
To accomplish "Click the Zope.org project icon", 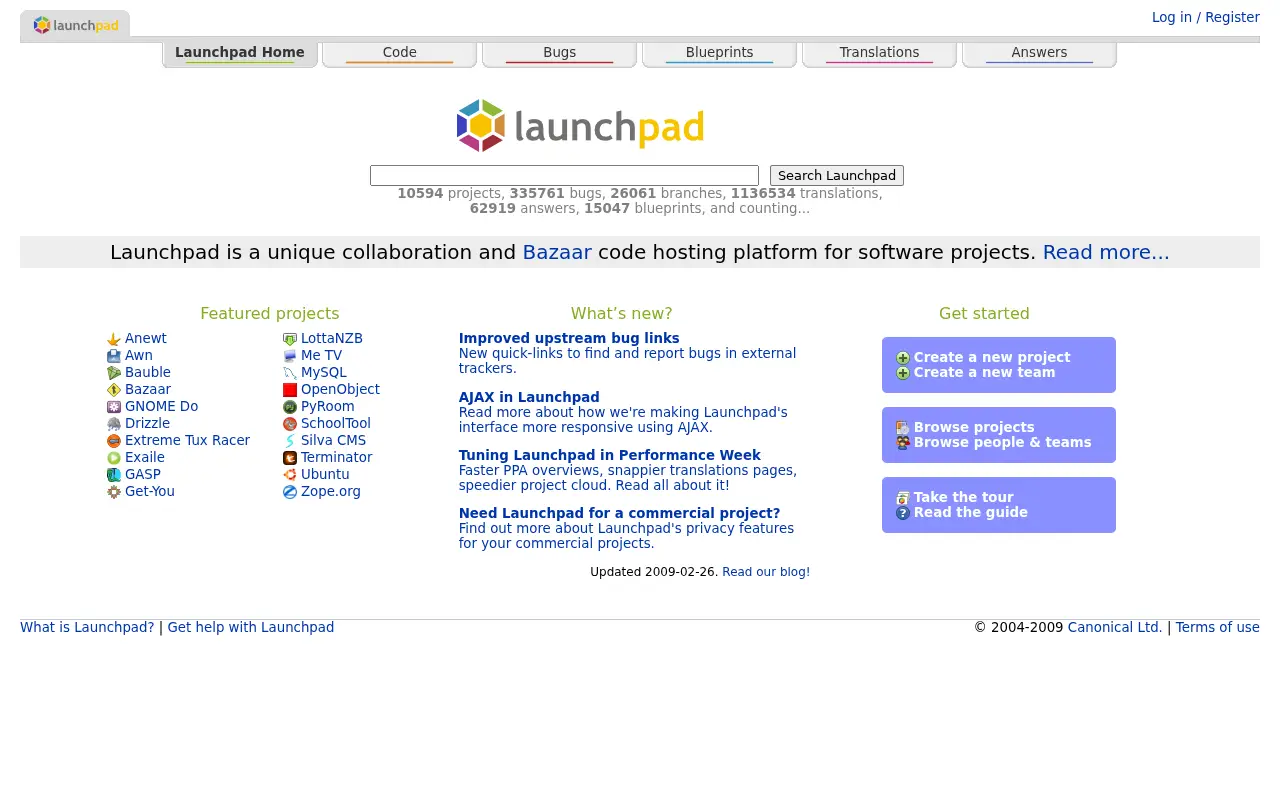I will point(290,492).
